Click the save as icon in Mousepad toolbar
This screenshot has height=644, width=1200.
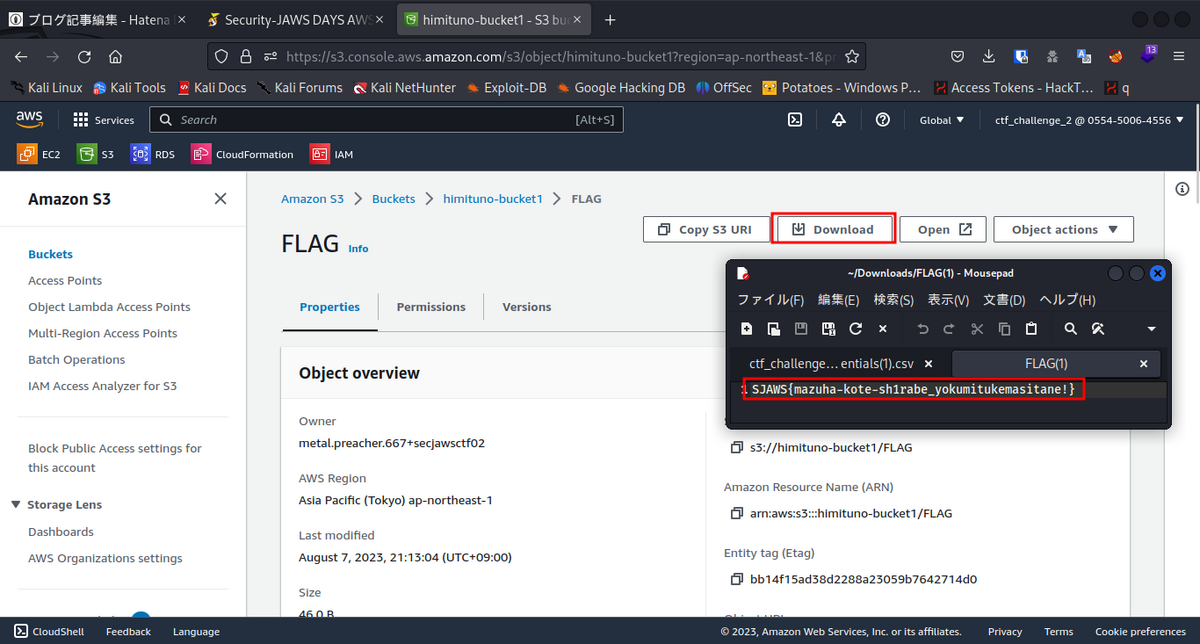pyautogui.click(x=828, y=328)
